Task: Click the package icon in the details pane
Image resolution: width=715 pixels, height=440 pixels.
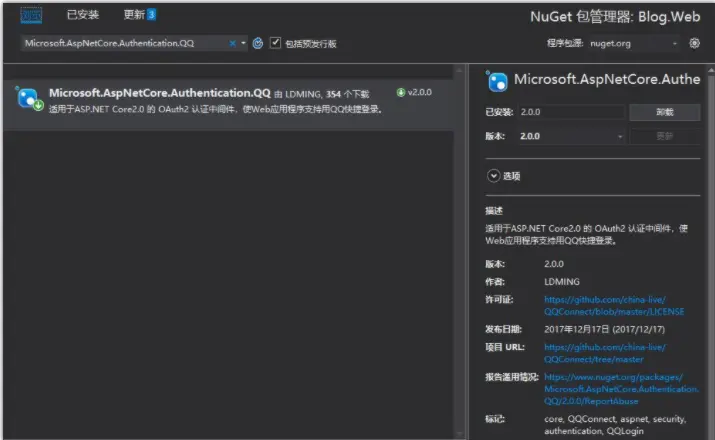Action: (x=497, y=82)
